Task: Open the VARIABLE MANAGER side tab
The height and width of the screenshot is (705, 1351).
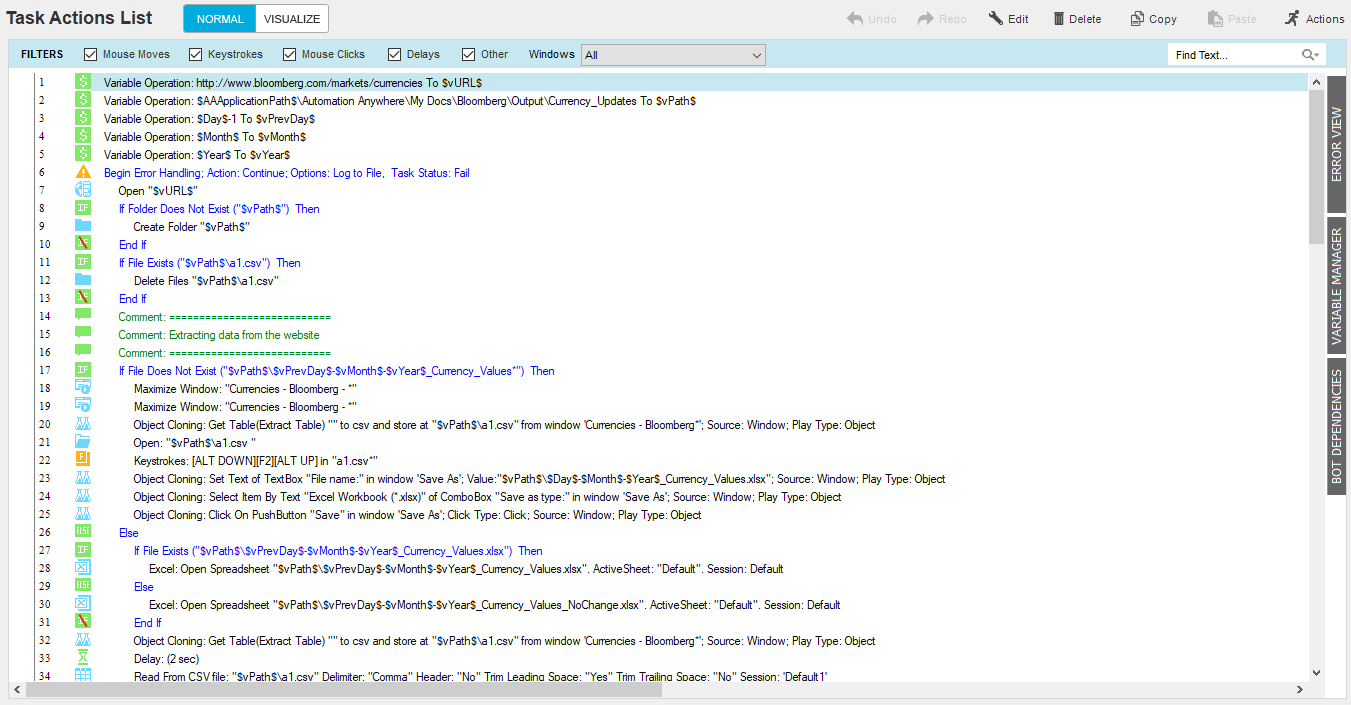Action: (1336, 285)
